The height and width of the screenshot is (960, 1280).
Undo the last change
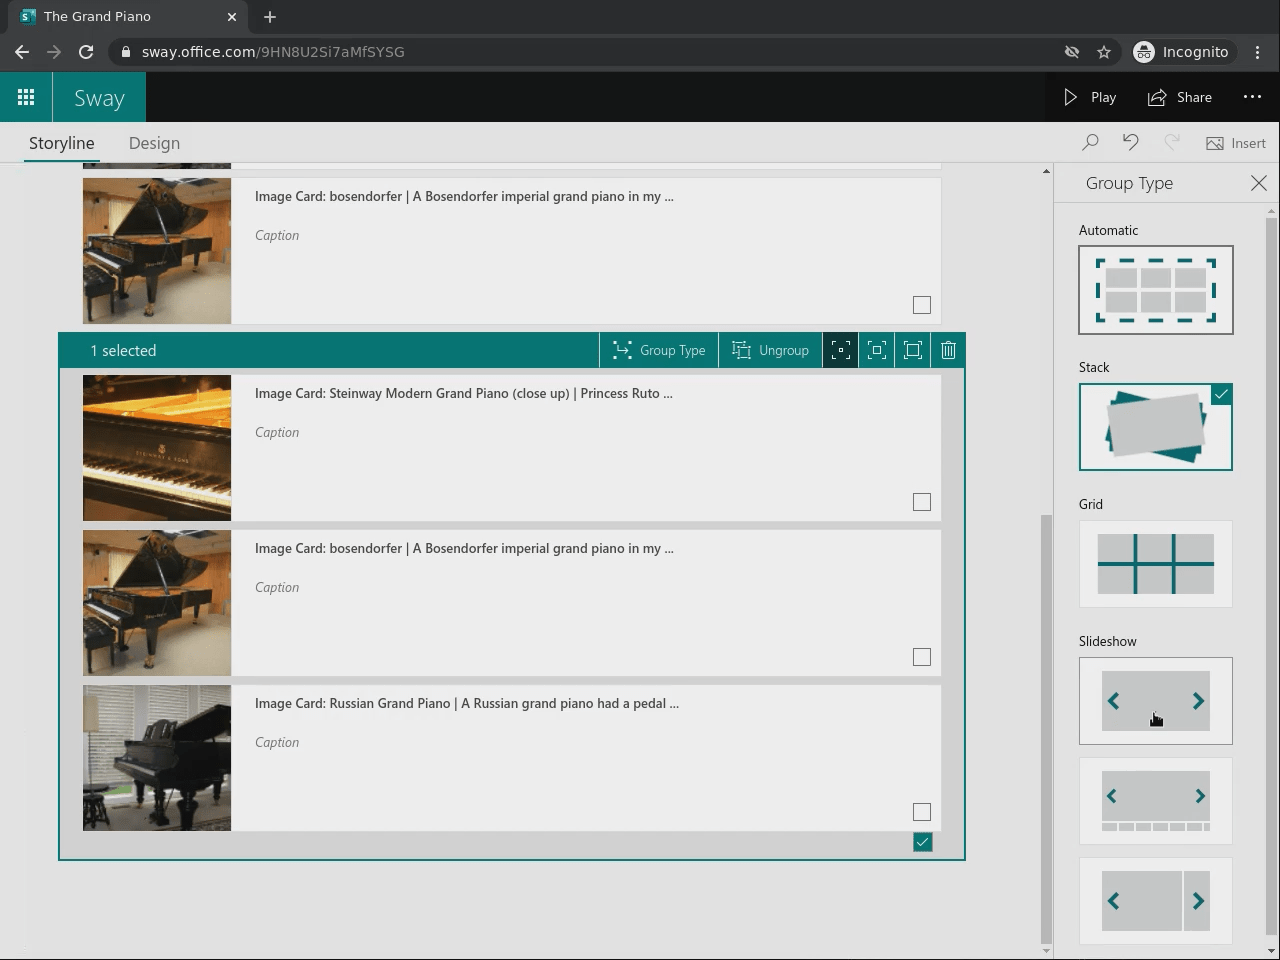point(1131,142)
